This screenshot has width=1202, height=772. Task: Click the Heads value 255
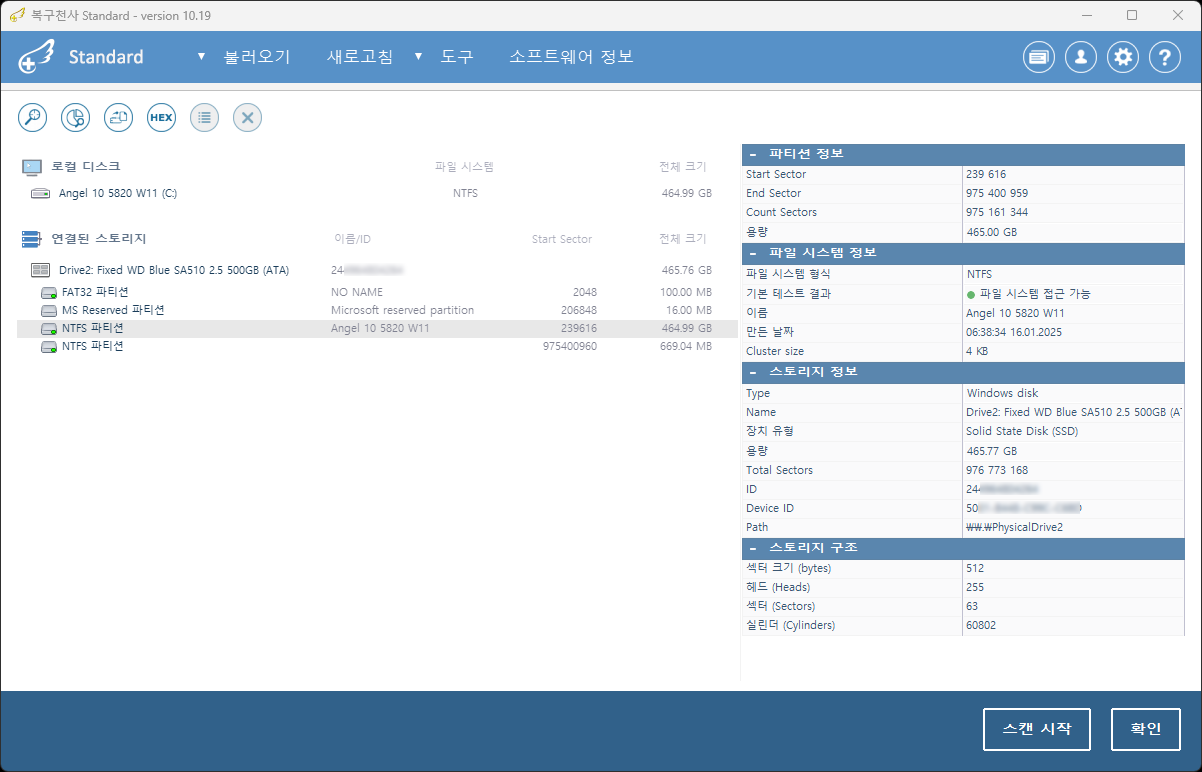pos(975,587)
